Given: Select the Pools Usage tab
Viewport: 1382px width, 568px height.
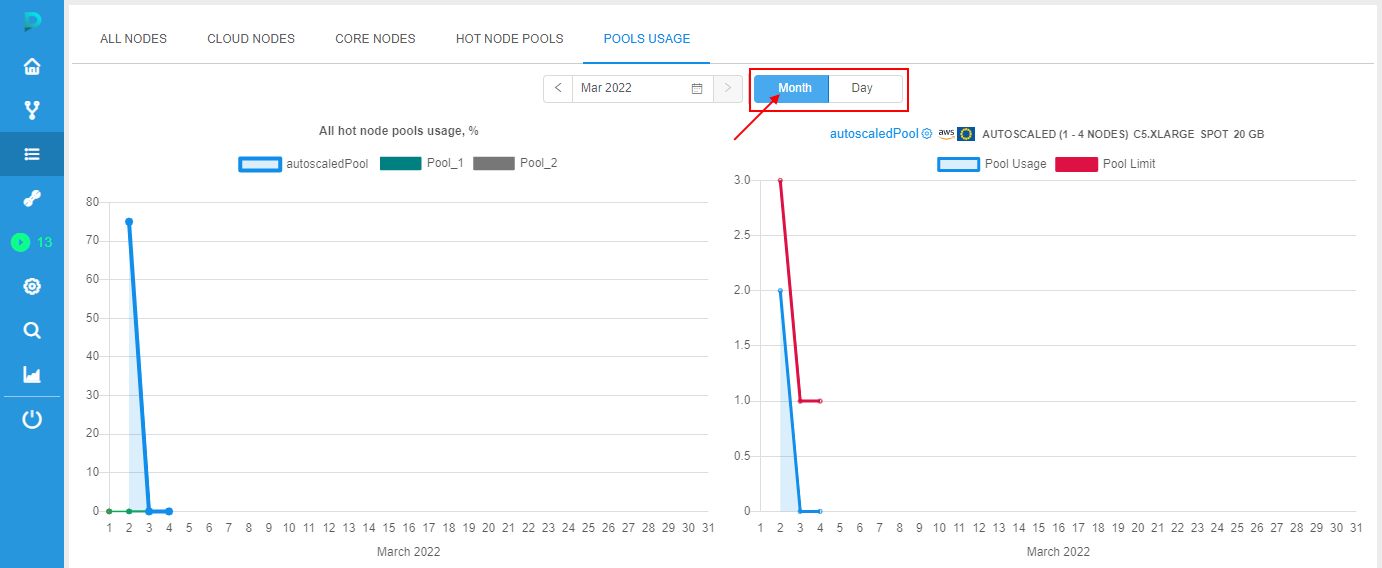Looking at the screenshot, I should click(x=647, y=39).
